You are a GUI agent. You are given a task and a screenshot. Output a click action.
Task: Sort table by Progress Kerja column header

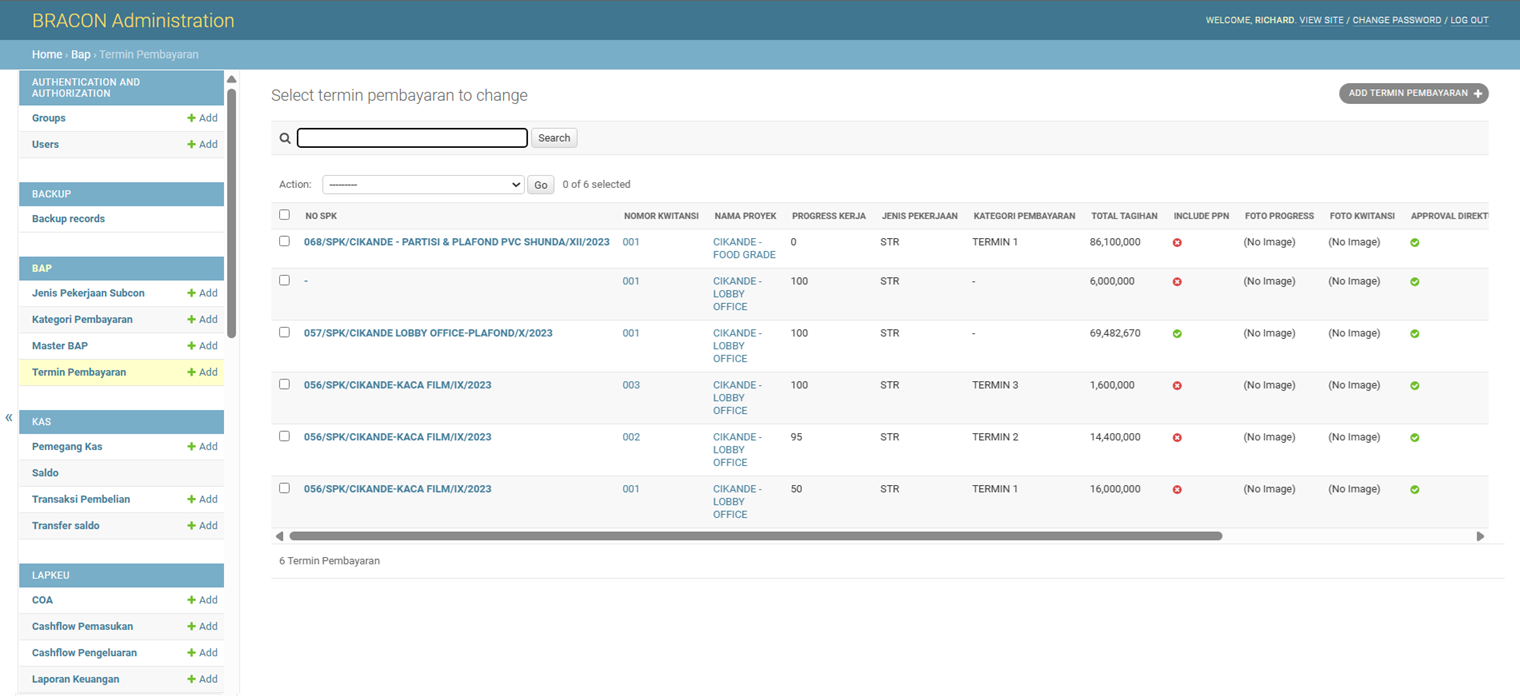pyautogui.click(x=829, y=216)
